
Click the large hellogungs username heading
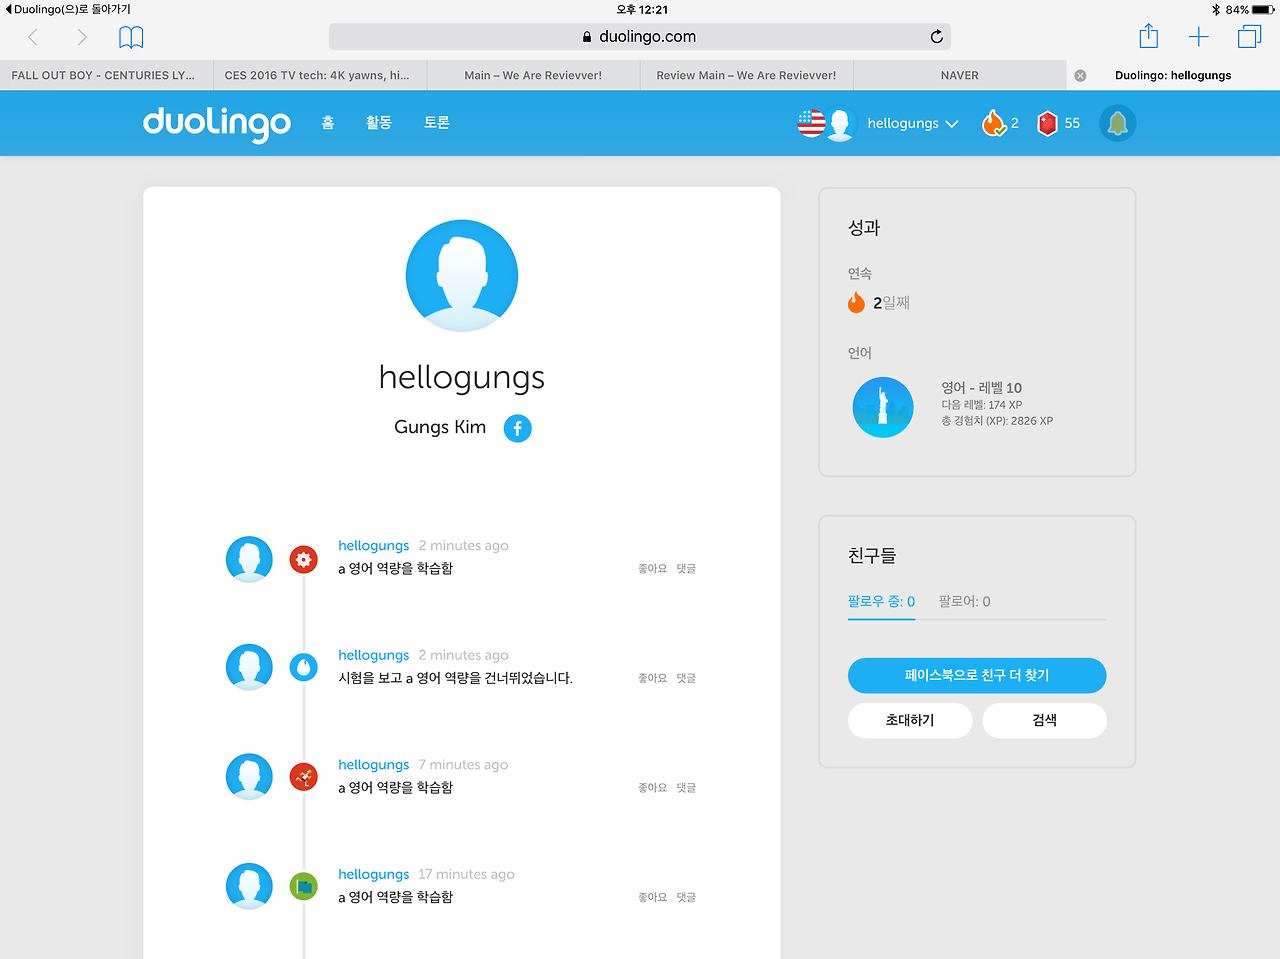click(x=462, y=377)
